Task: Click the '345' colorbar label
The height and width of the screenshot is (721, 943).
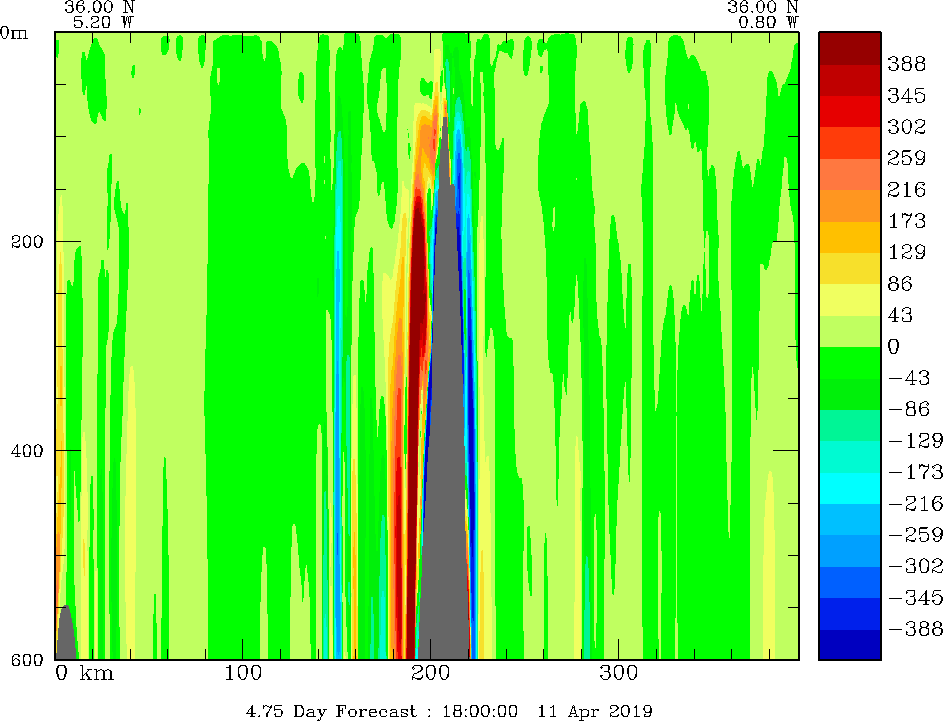Action: point(906,95)
